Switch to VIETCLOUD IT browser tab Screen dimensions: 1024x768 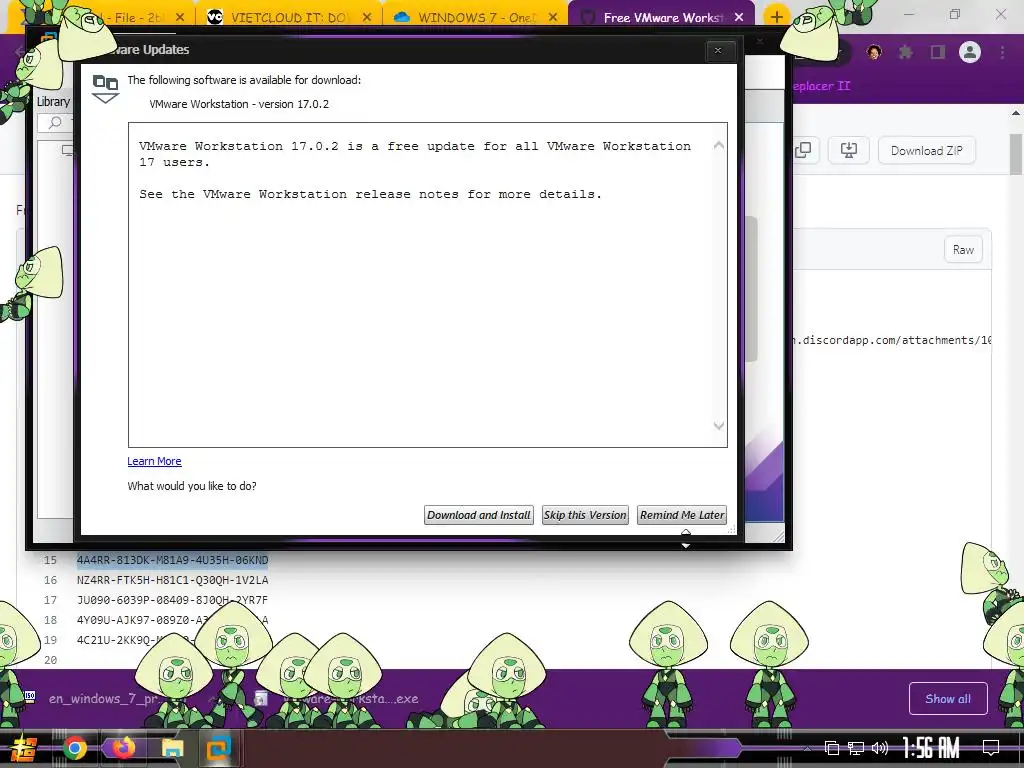[287, 18]
